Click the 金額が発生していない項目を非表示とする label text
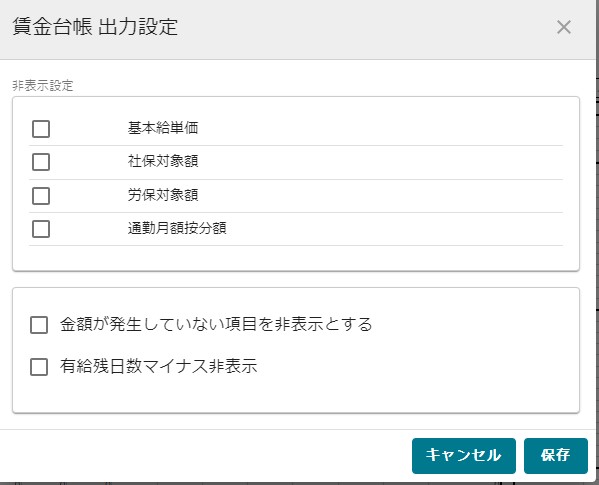 (216, 324)
